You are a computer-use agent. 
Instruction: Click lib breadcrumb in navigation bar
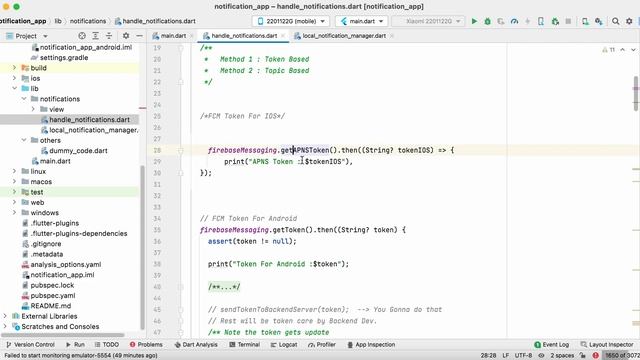coord(58,21)
